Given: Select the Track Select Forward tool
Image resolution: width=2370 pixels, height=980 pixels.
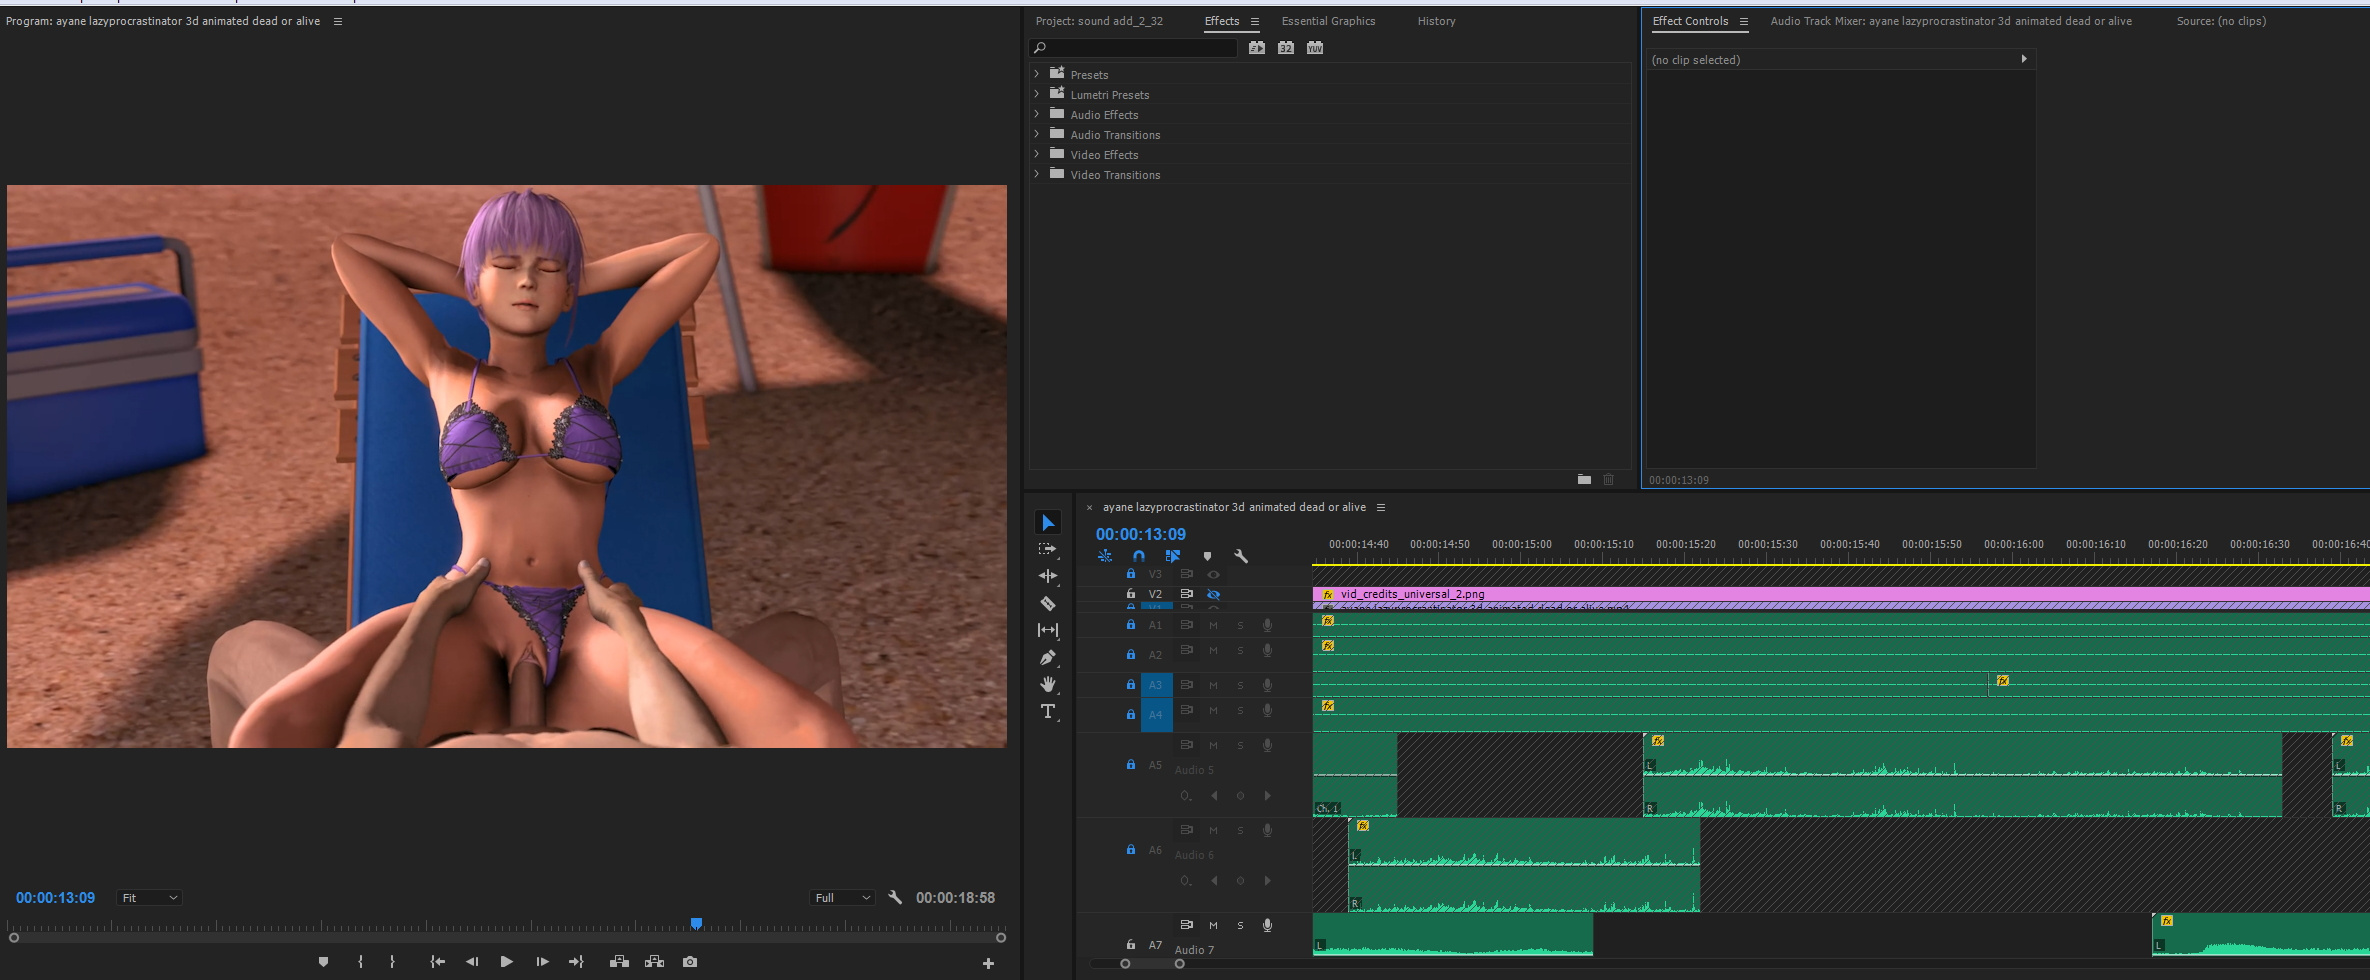Looking at the screenshot, I should click(1048, 549).
